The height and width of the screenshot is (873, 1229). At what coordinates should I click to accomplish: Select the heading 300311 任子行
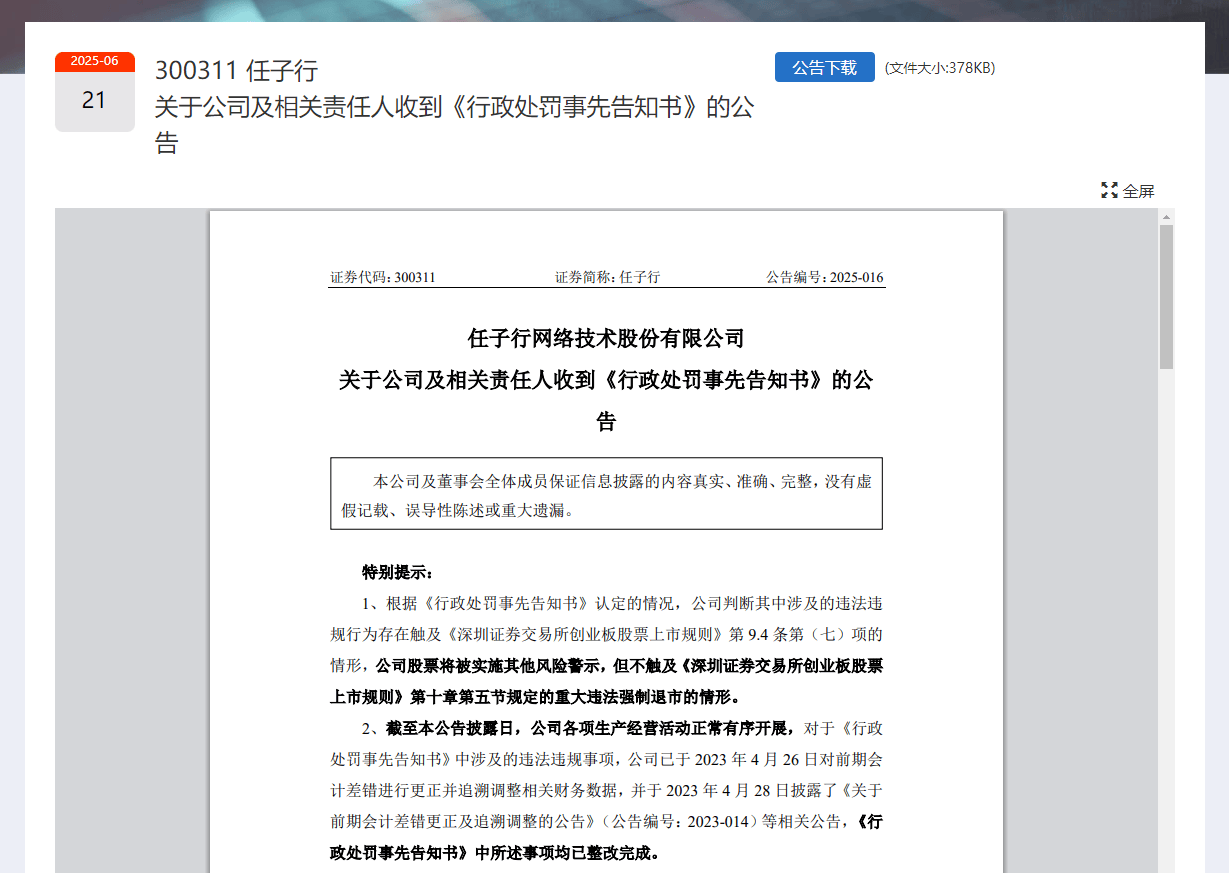coord(236,70)
